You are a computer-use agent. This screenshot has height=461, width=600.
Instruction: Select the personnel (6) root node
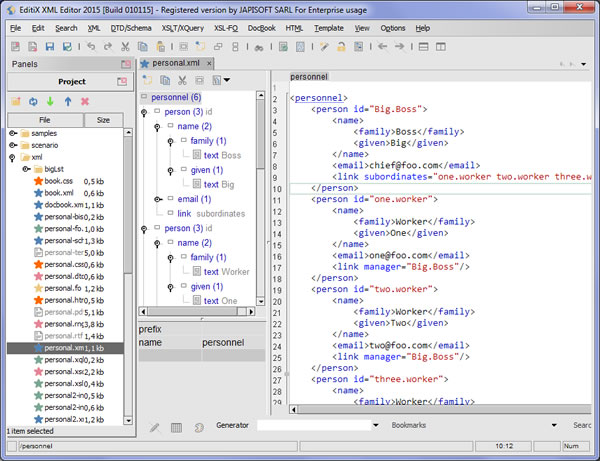coord(176,97)
